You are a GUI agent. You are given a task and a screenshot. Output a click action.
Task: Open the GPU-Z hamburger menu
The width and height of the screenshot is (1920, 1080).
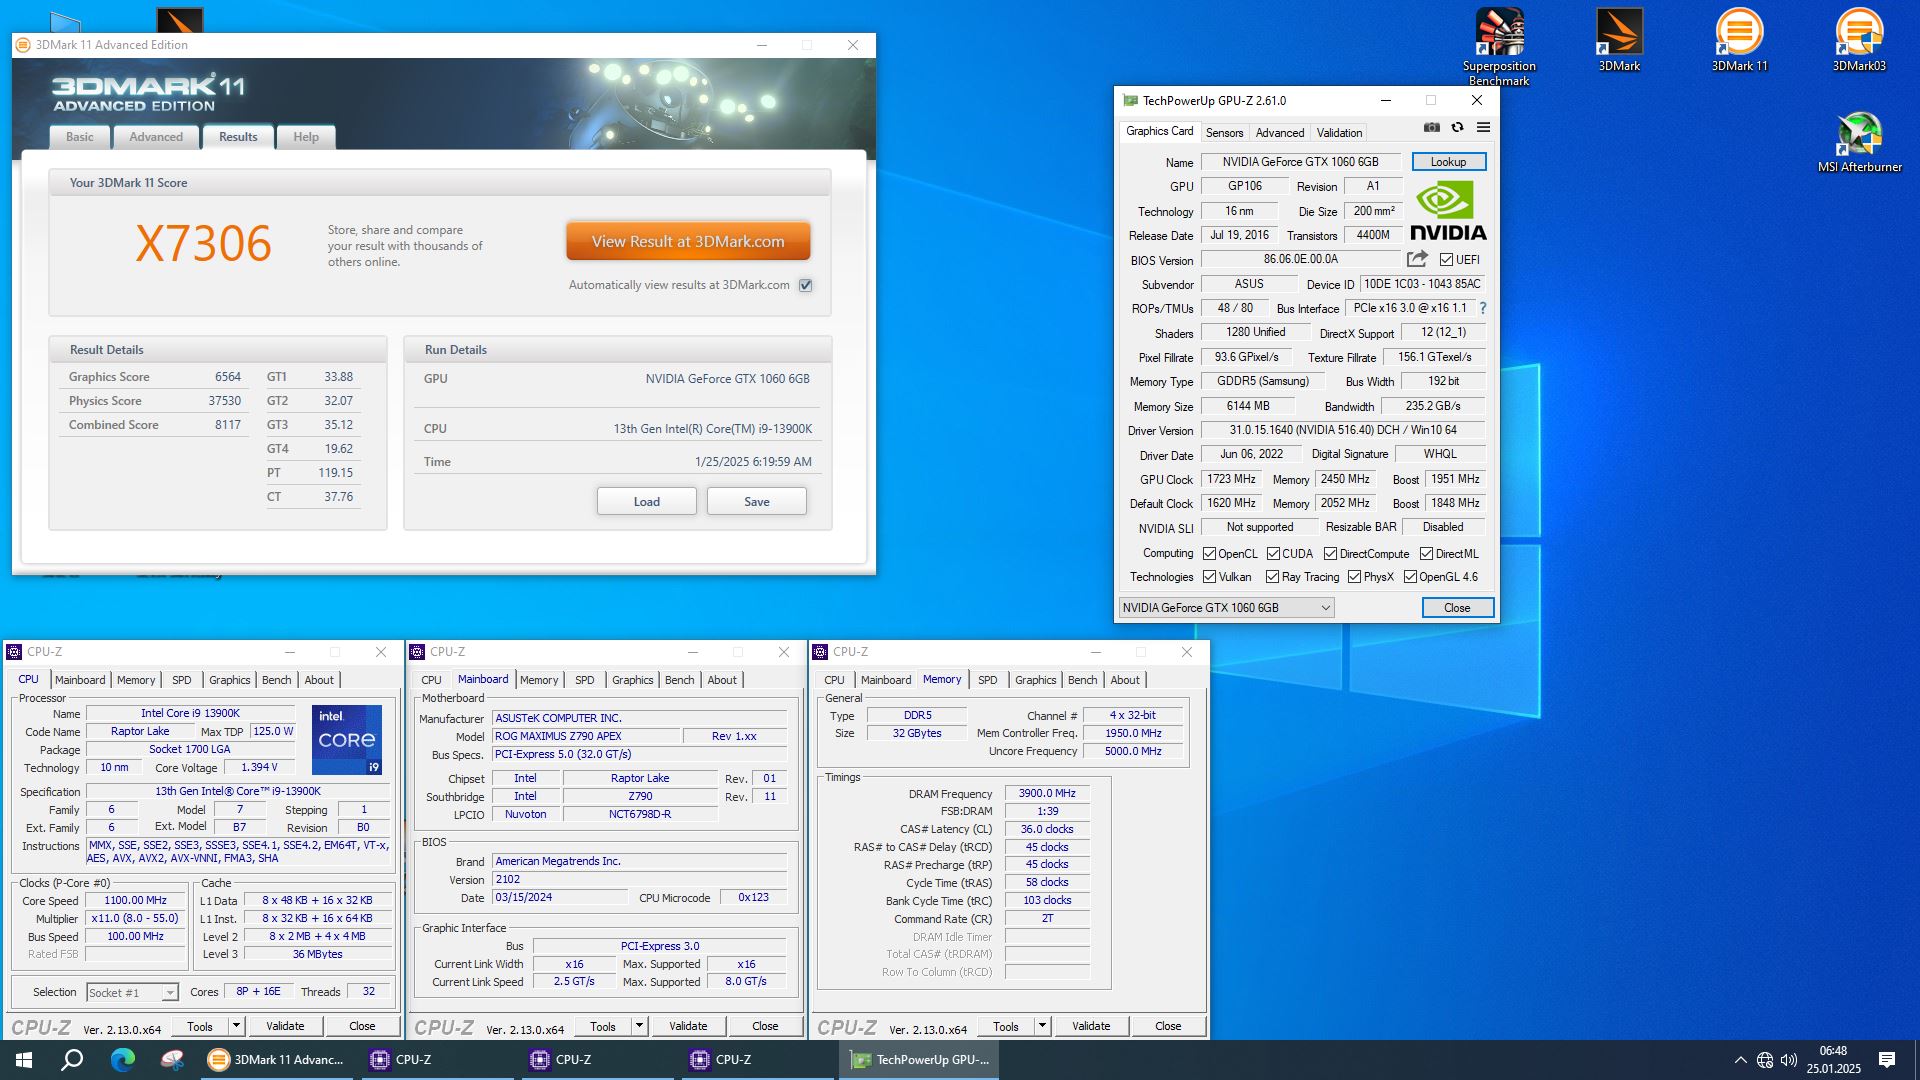1484,128
